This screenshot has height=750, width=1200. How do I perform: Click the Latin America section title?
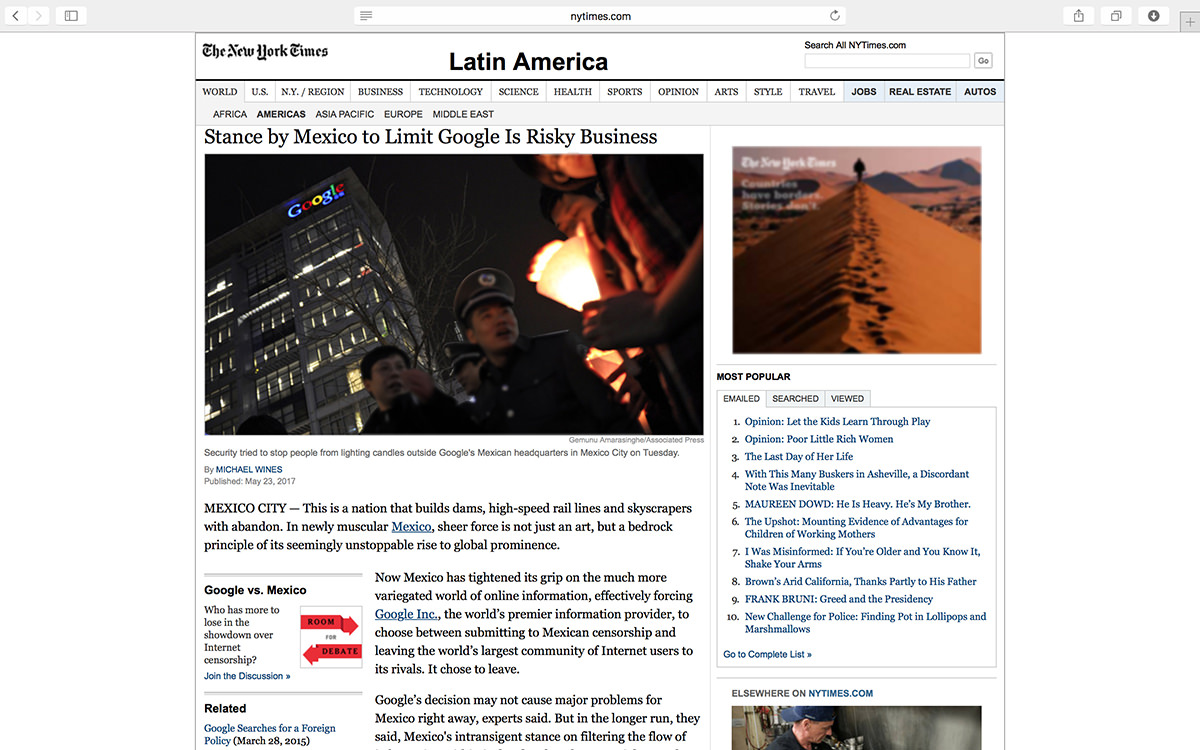tap(528, 62)
